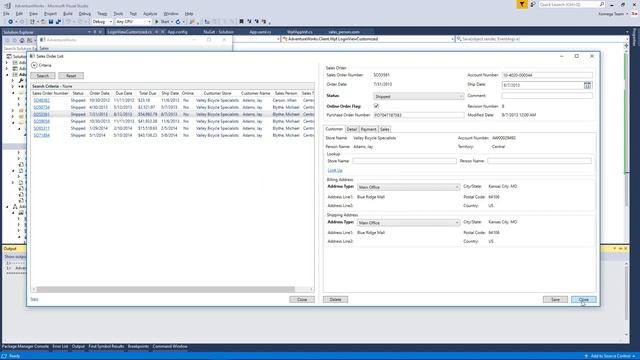
Task: Open sales order link SO71884
Action: [42, 135]
